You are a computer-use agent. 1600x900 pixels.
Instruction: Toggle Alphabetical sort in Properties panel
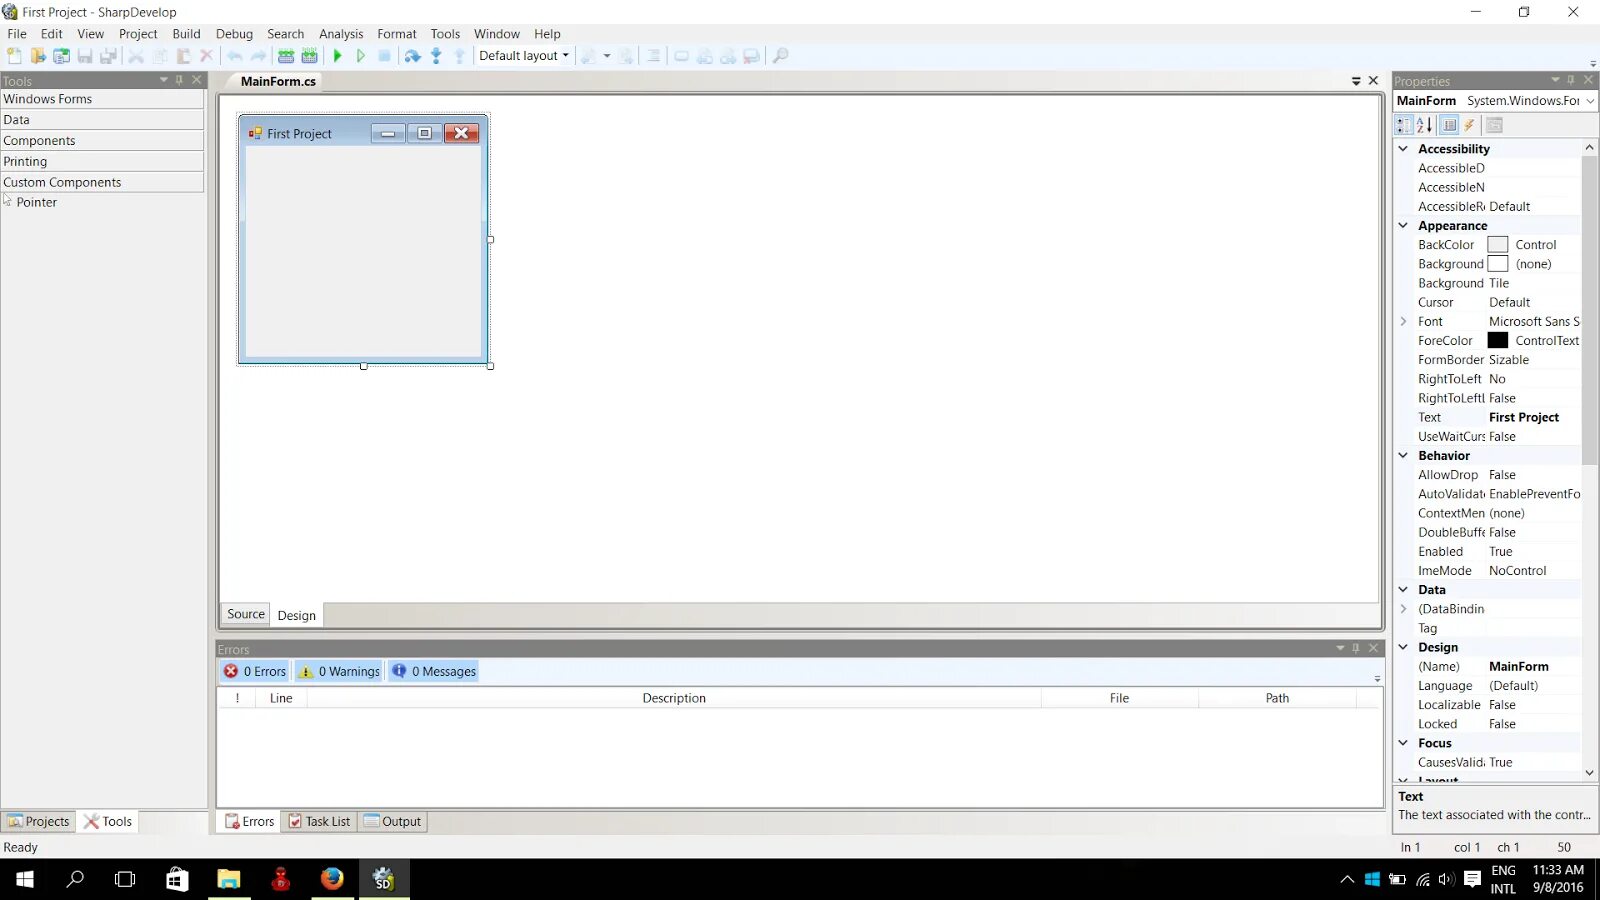[1424, 125]
